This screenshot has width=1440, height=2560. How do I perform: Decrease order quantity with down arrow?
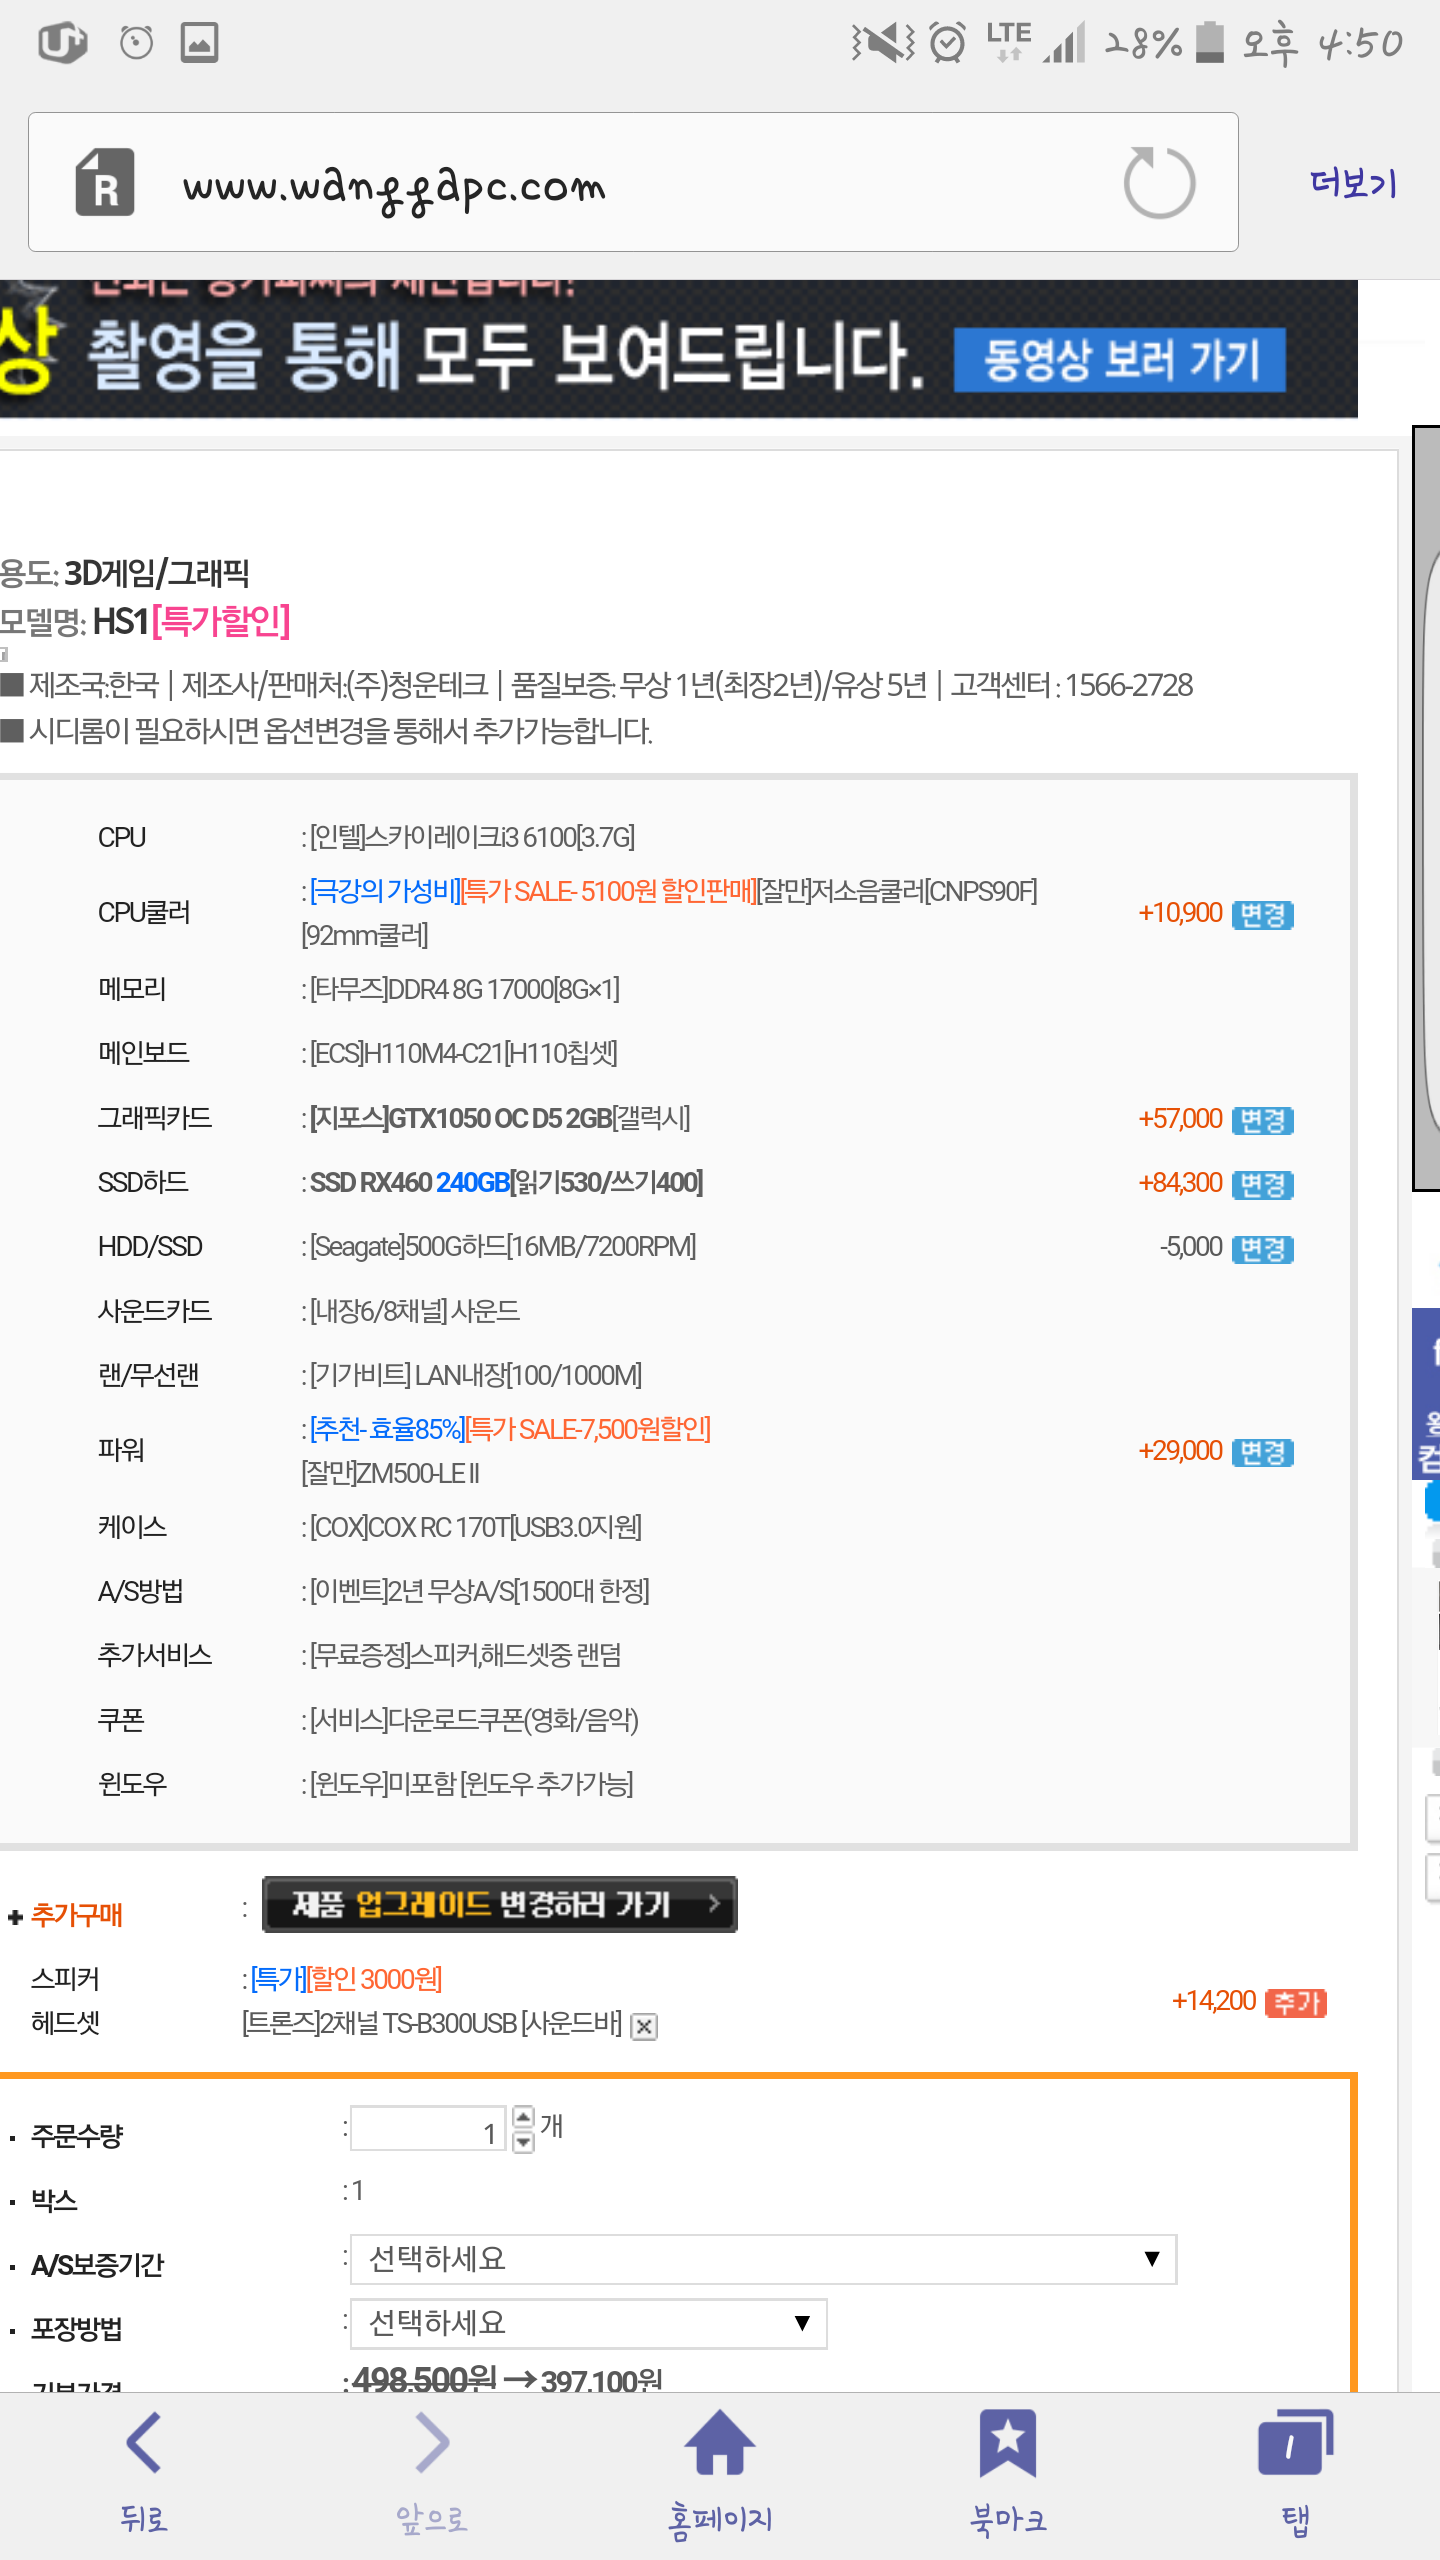[x=523, y=2141]
